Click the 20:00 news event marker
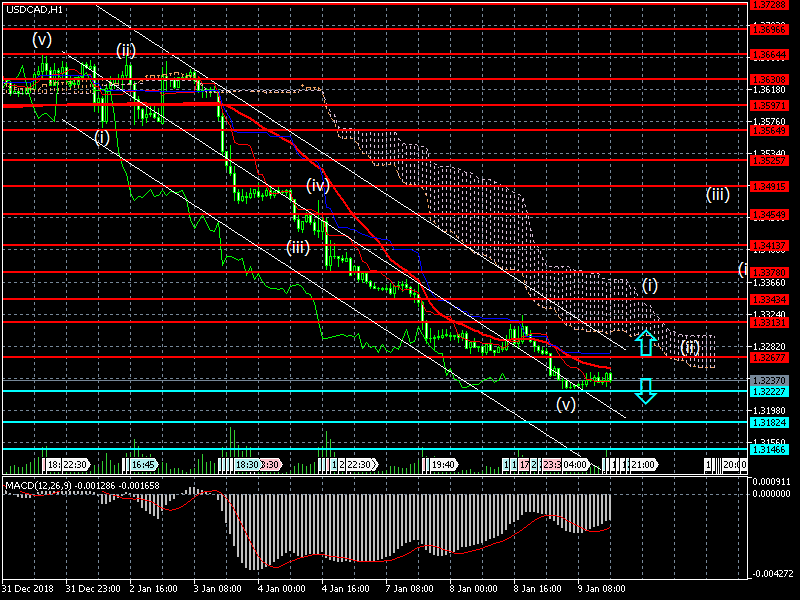Image resolution: width=800 pixels, height=600 pixels. [x=735, y=465]
